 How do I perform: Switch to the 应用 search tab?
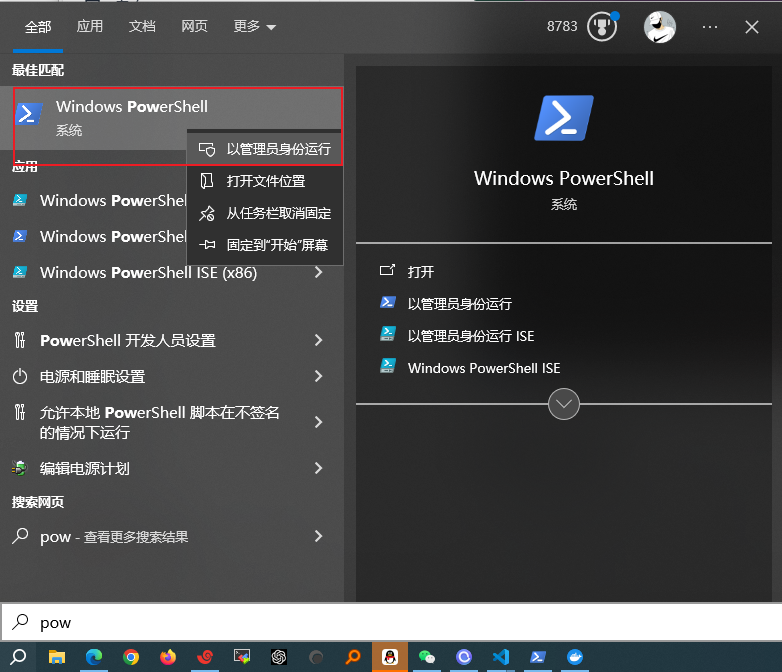(x=90, y=26)
